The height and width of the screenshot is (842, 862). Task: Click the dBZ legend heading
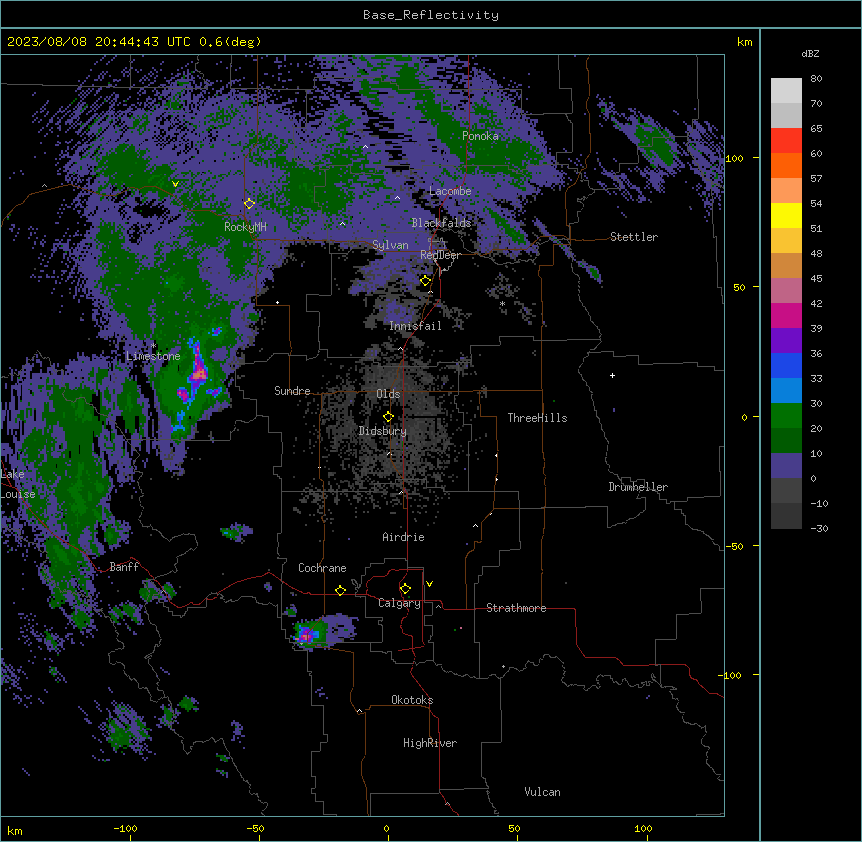click(x=810, y=53)
